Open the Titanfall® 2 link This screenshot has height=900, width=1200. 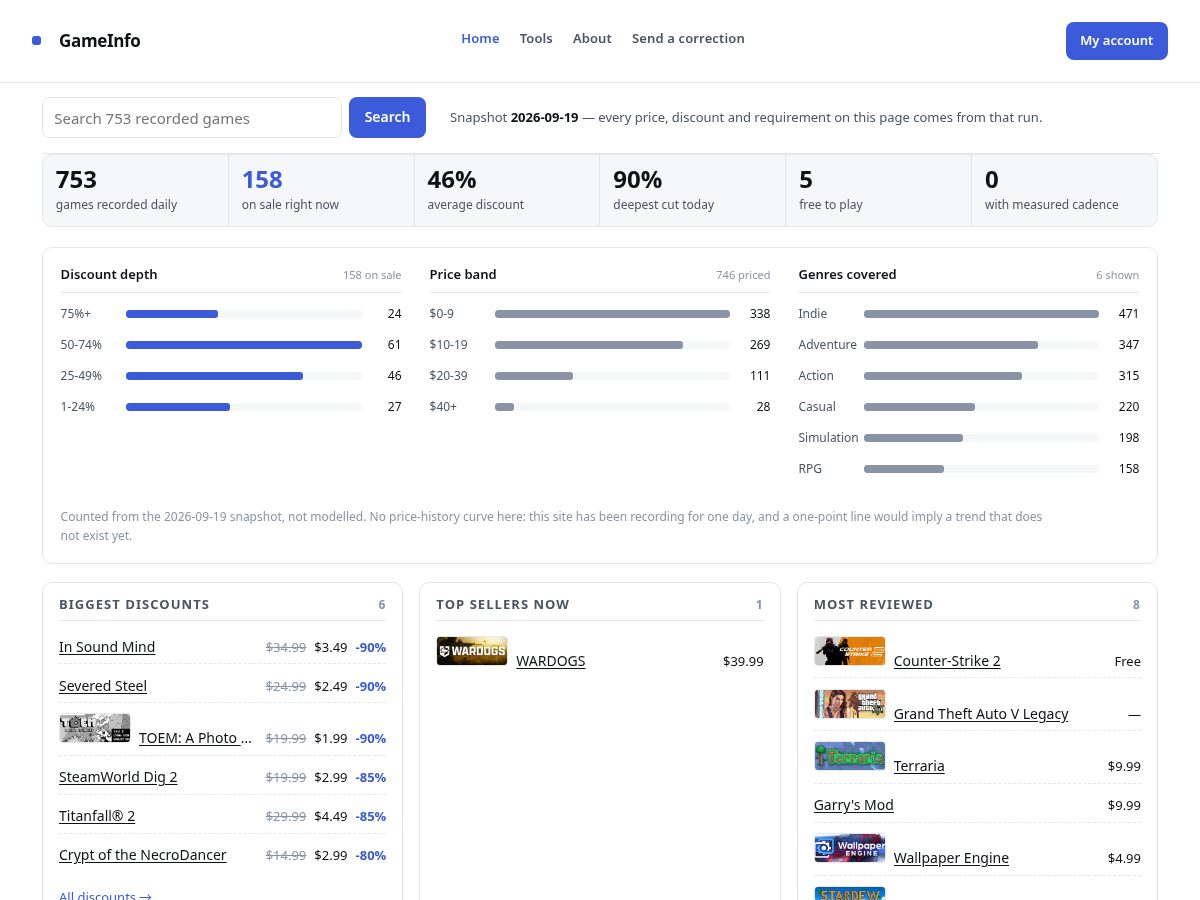[x=97, y=816]
